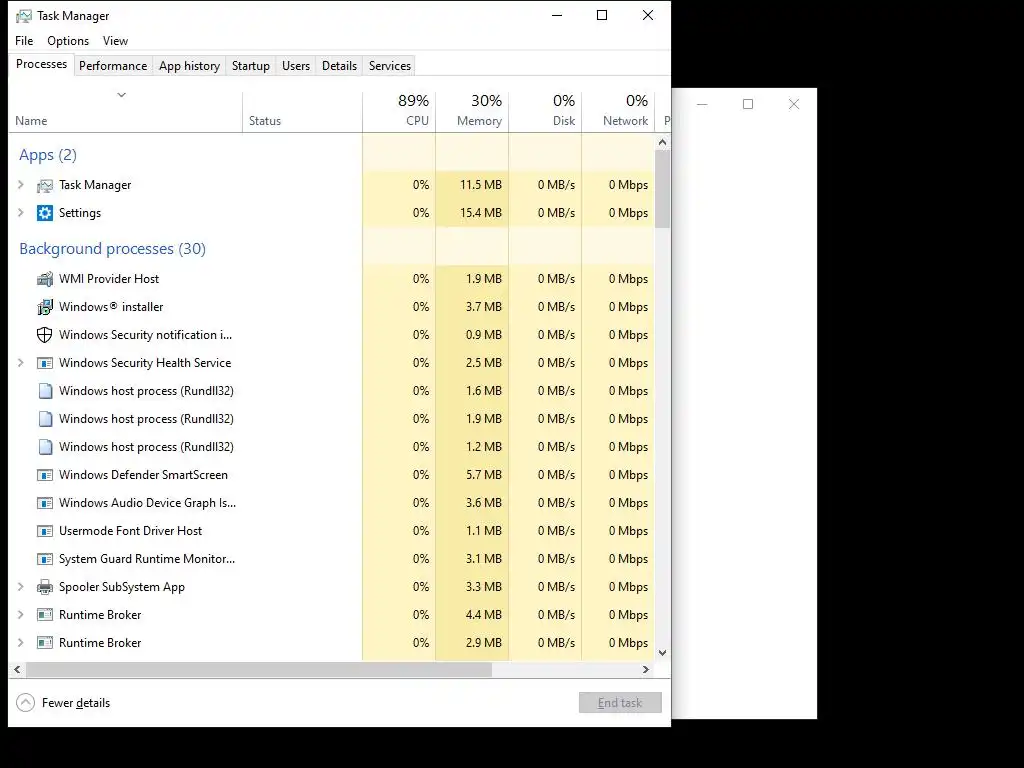
Task: Click the 15.4 MB memory cell of Settings
Action: pyautogui.click(x=472, y=213)
